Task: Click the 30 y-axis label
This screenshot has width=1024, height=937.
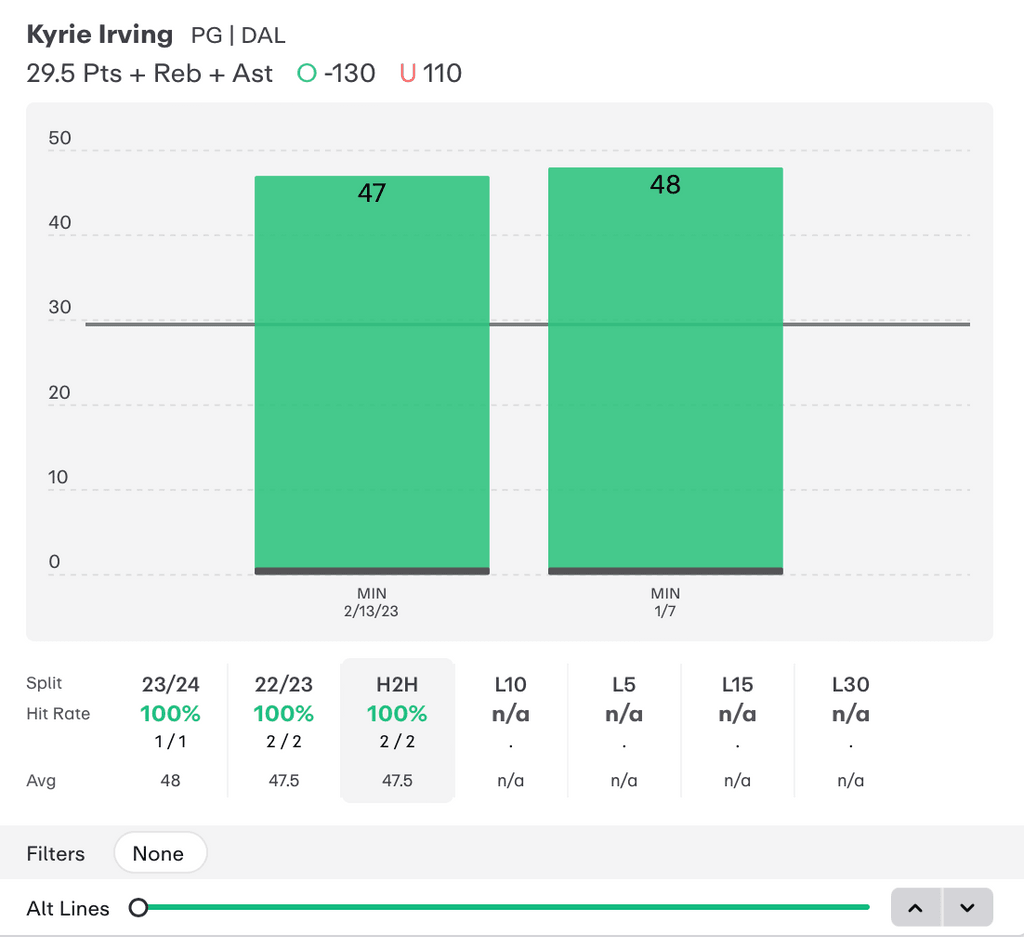Action: pyautogui.click(x=59, y=307)
